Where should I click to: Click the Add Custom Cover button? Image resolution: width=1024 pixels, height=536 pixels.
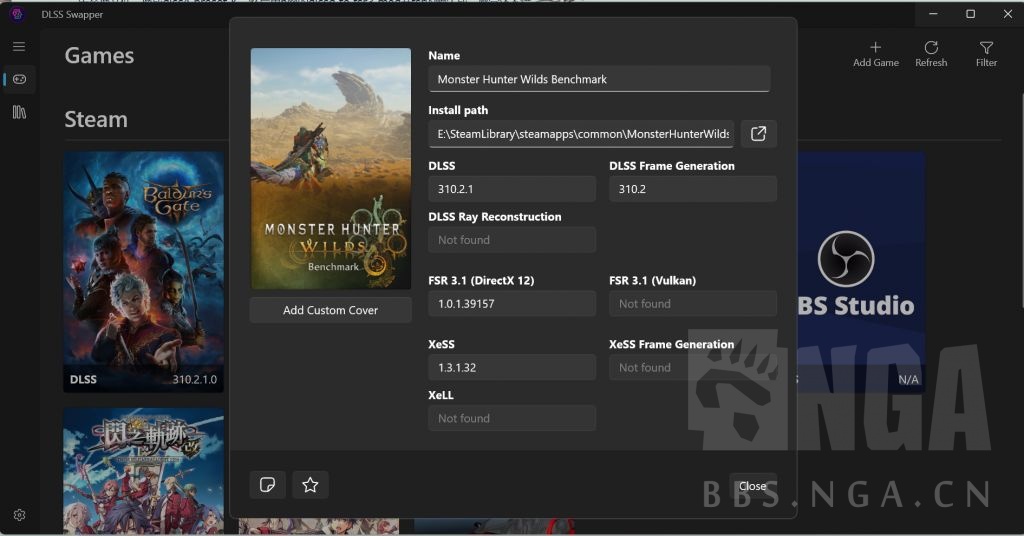tap(330, 310)
